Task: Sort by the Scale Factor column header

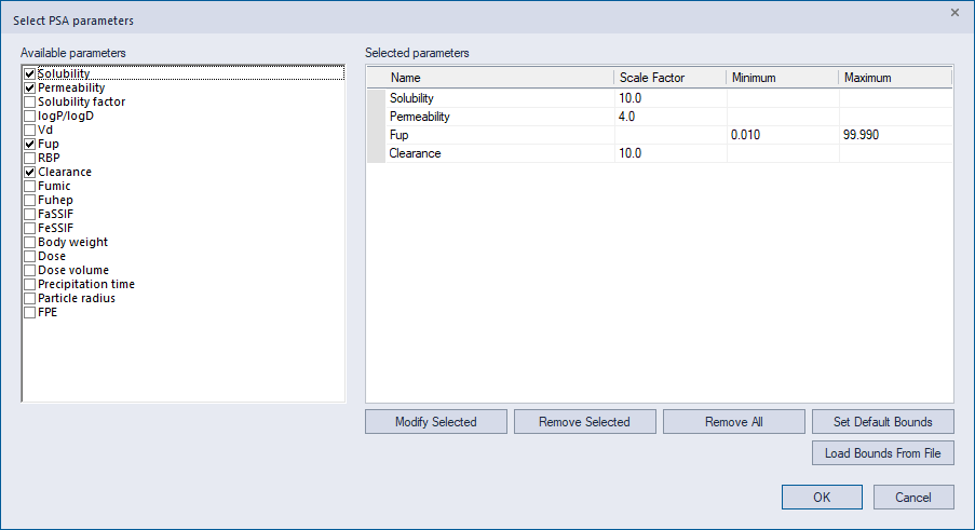Action: point(670,78)
